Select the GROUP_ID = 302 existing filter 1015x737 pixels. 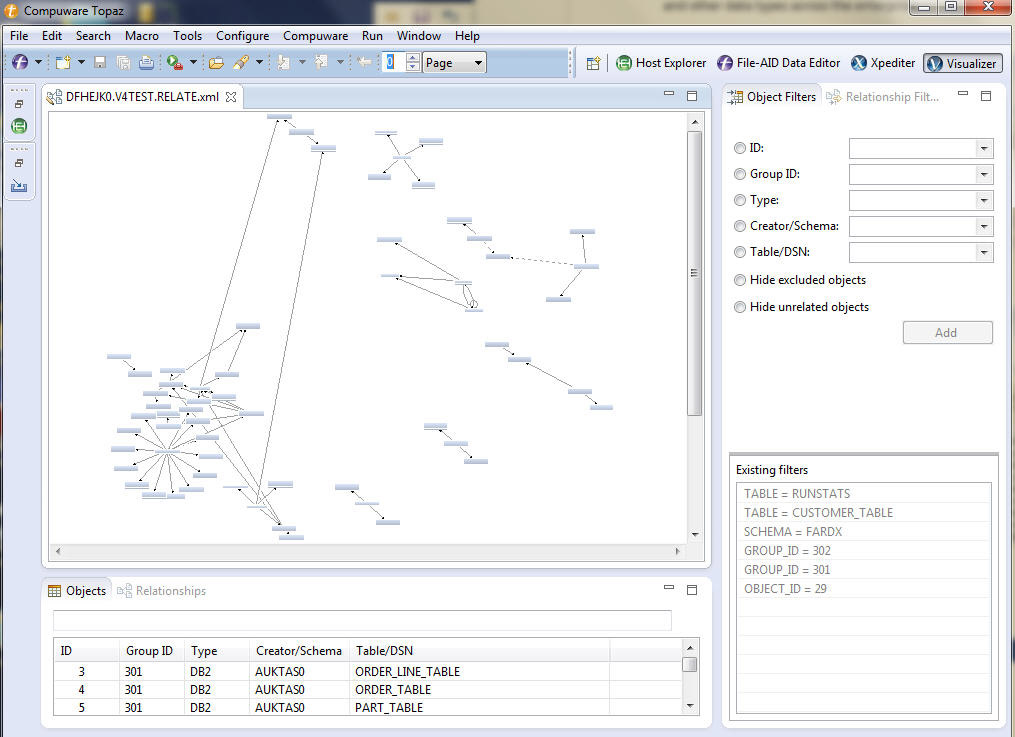click(x=787, y=550)
